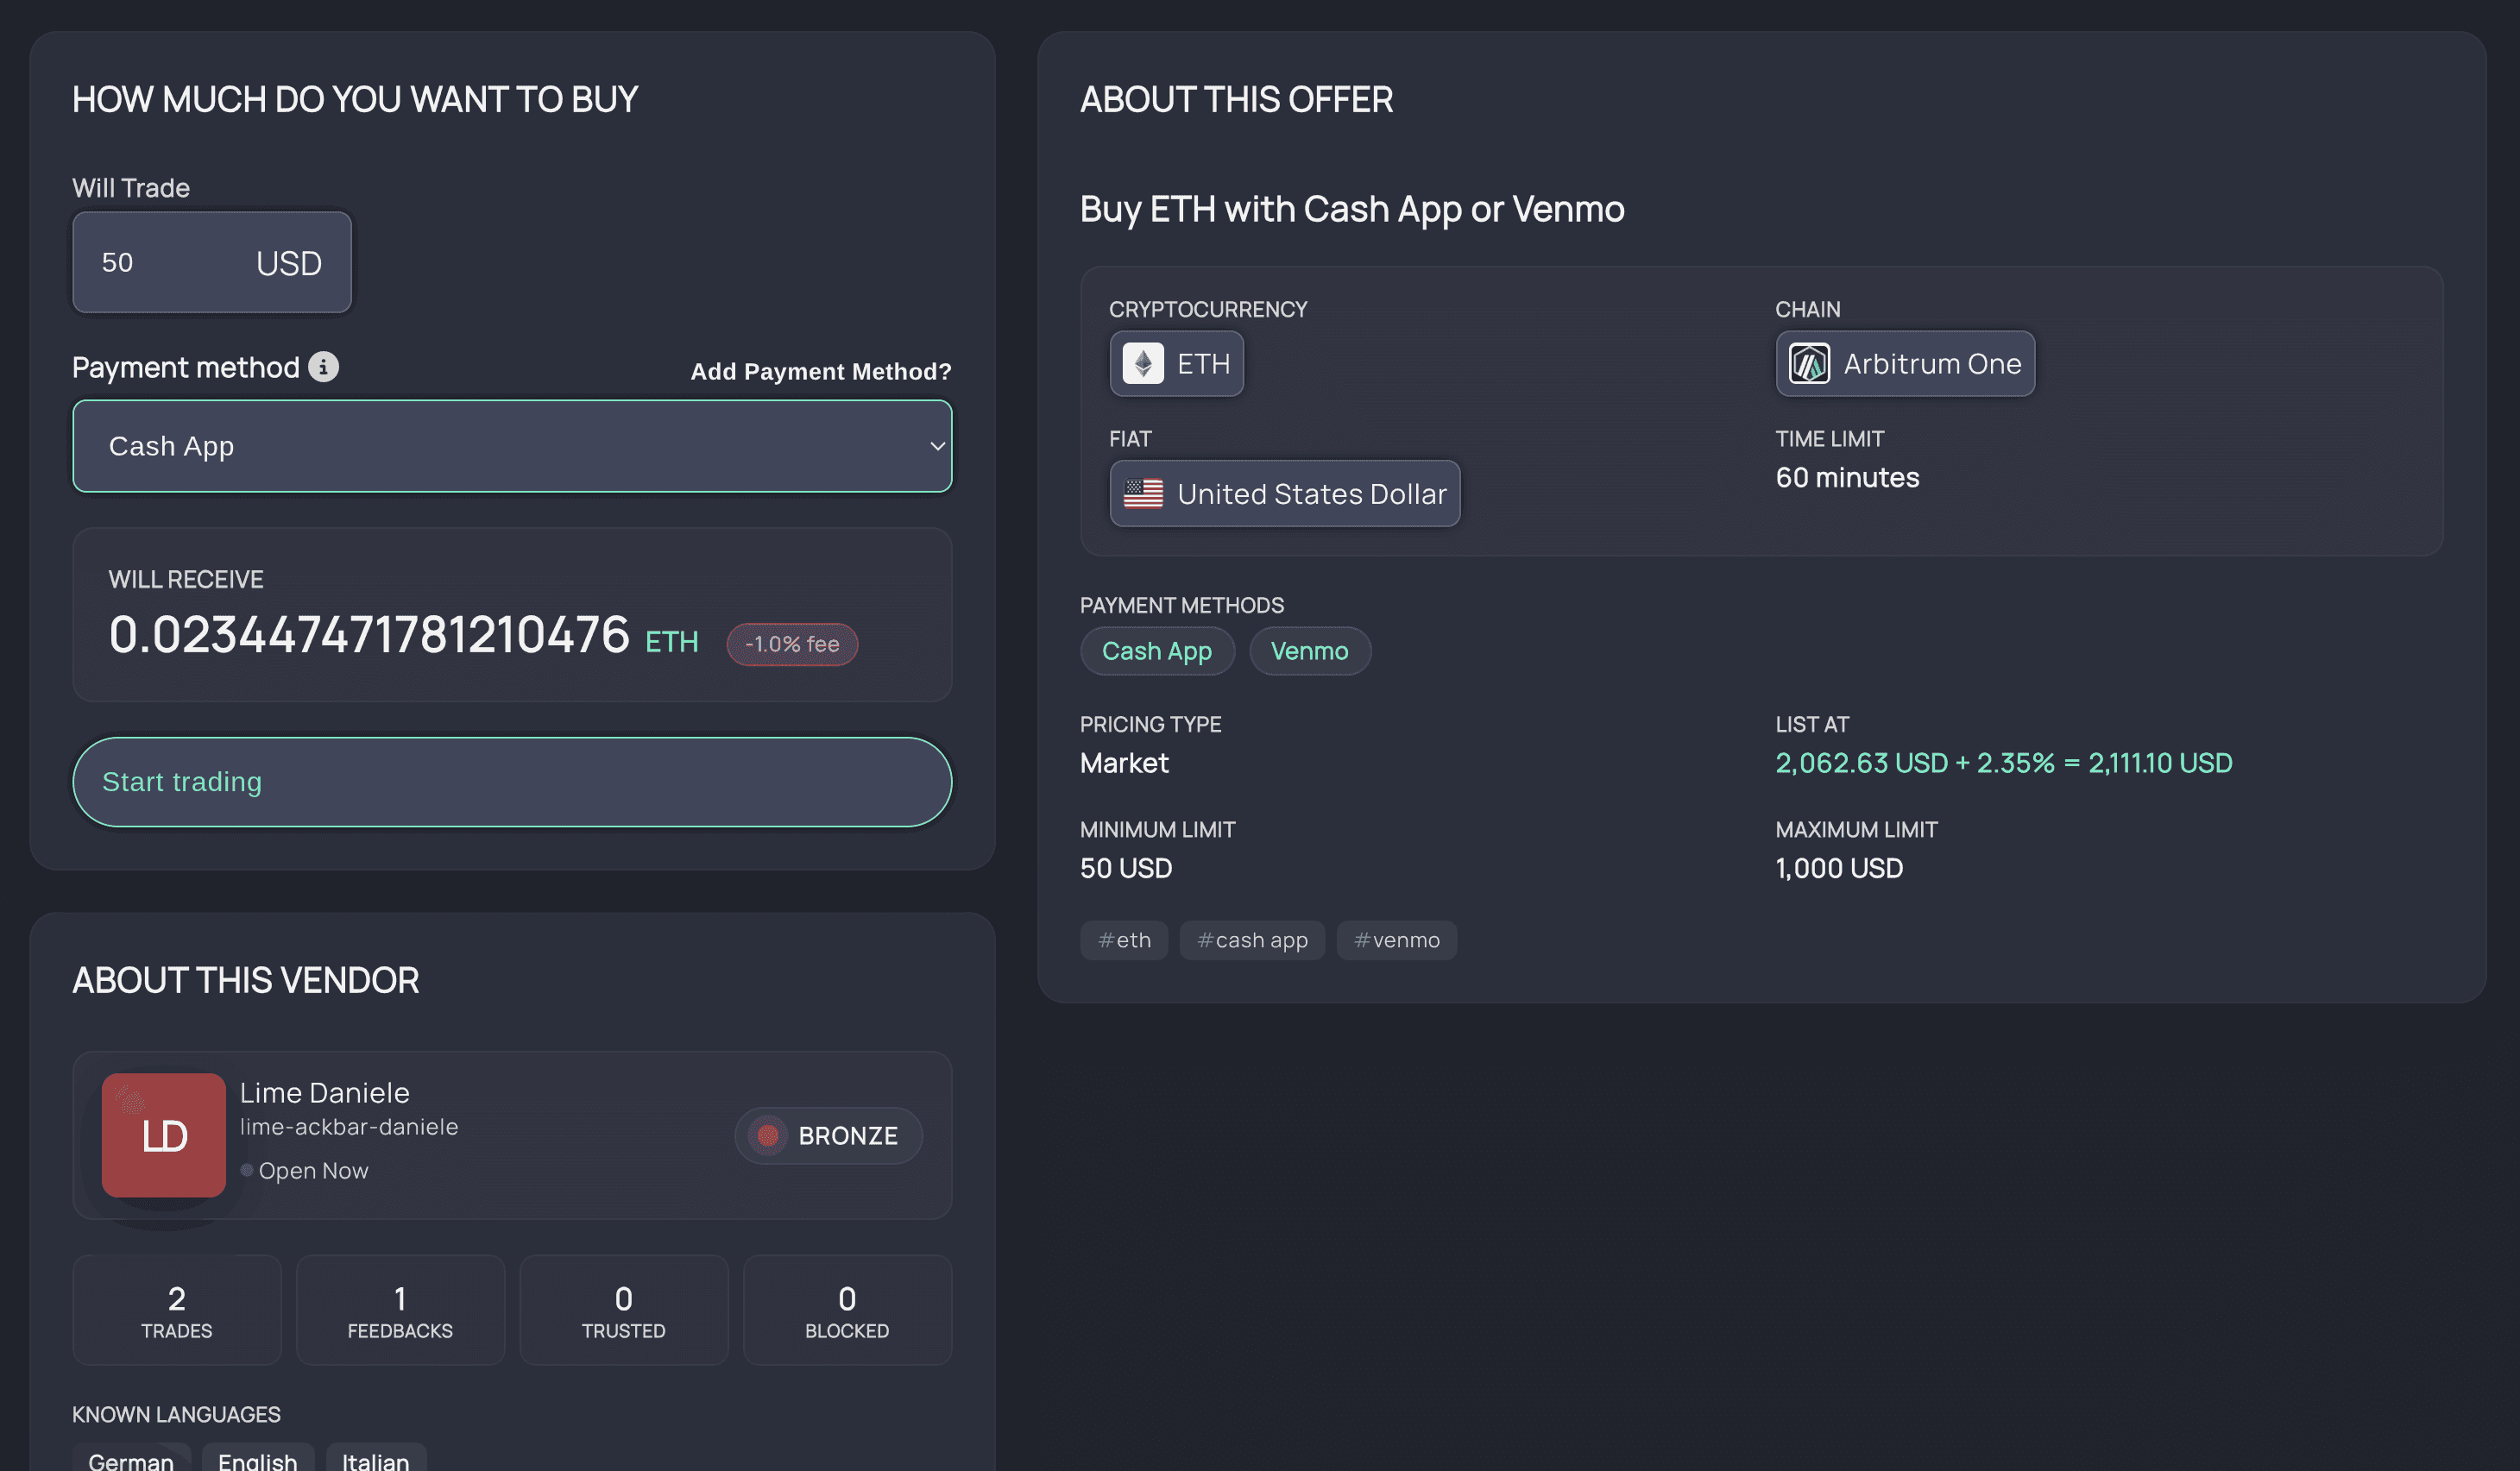Click the Arbitrum One chain logo
The height and width of the screenshot is (1471, 2520).
click(x=1809, y=363)
